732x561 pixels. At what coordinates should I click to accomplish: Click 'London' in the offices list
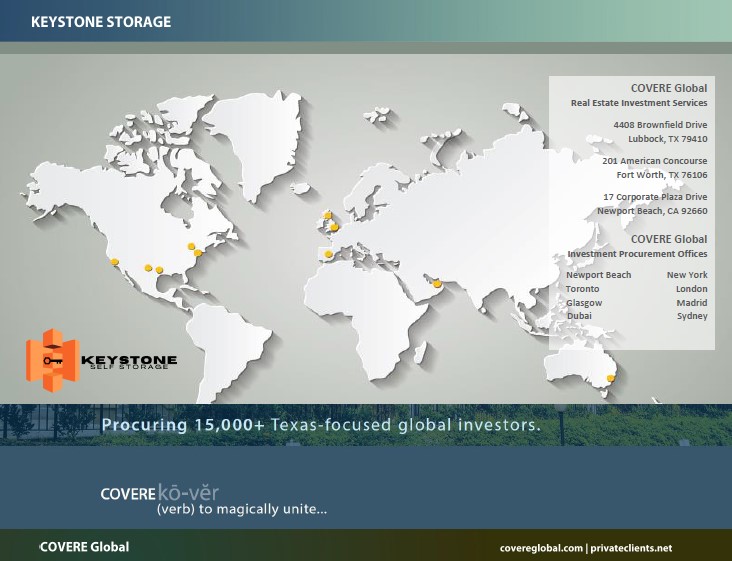click(x=692, y=289)
